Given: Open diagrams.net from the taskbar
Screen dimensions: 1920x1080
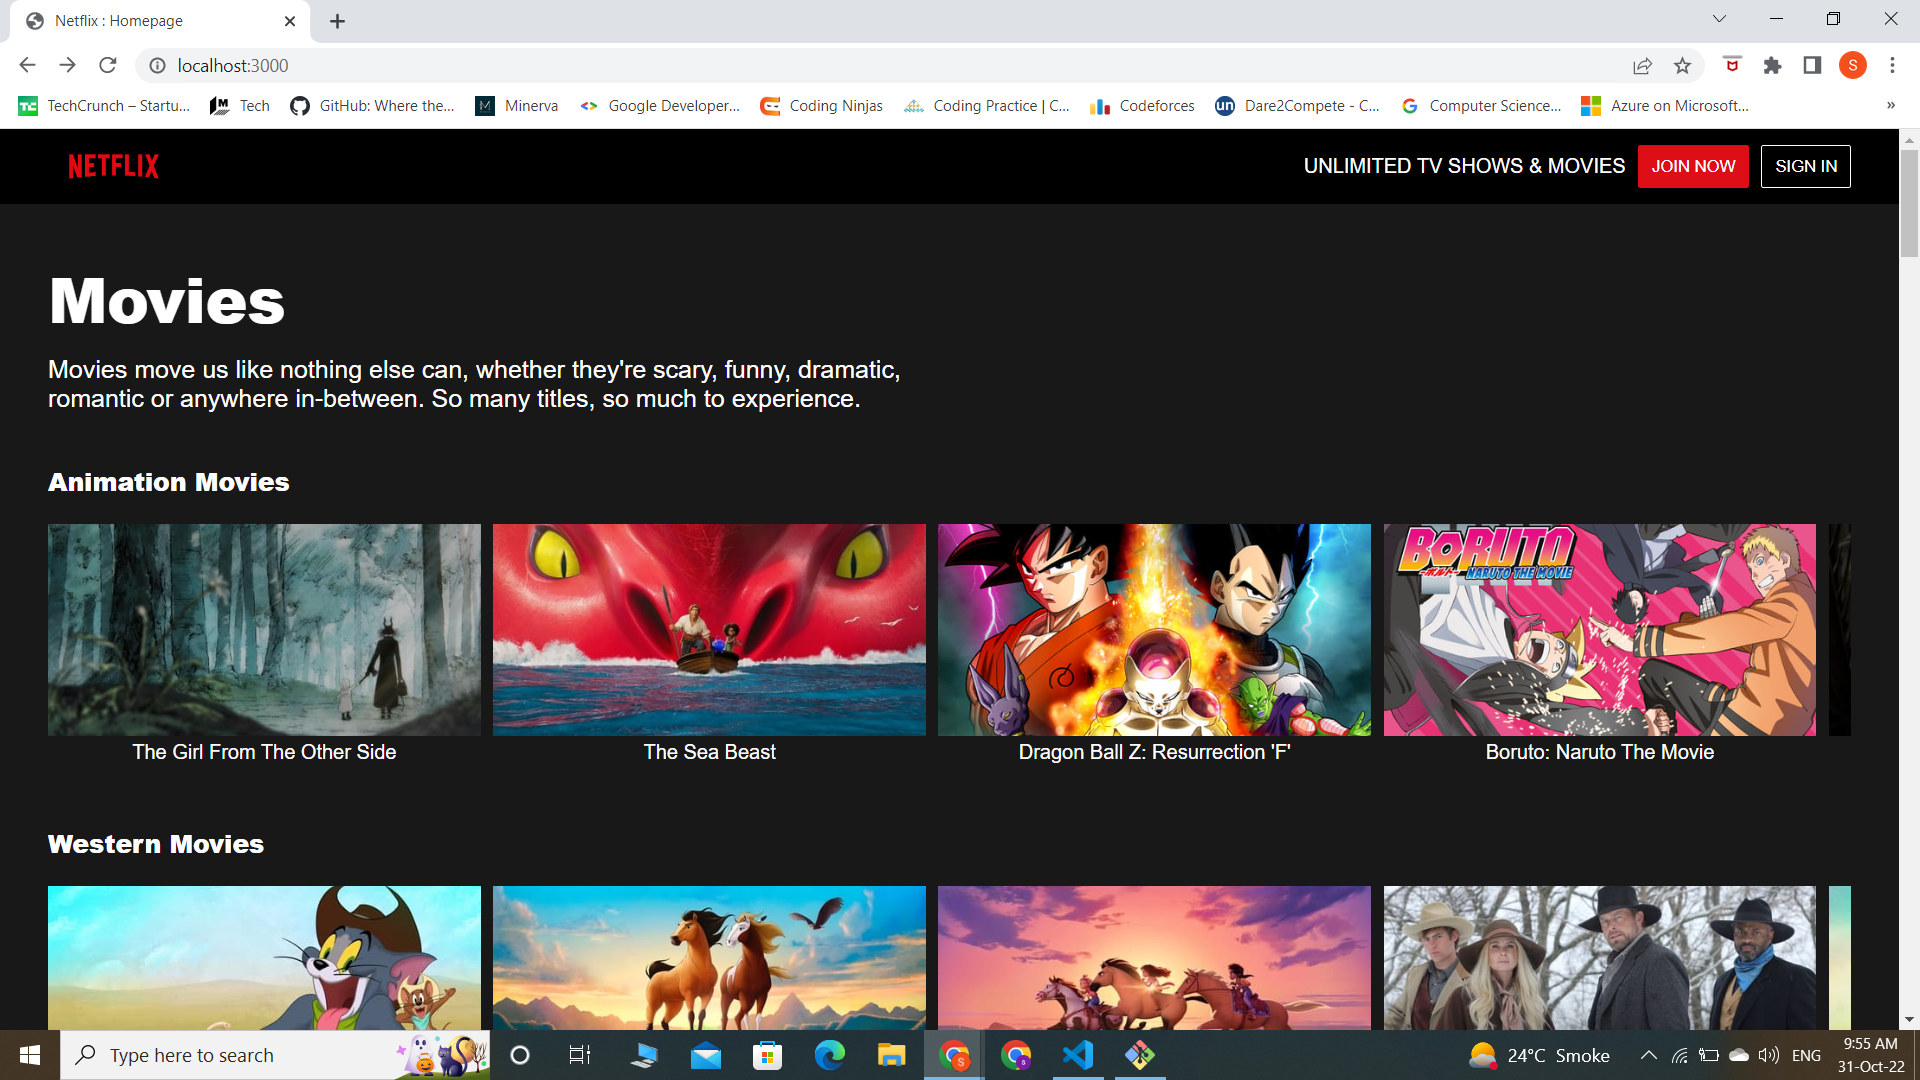Looking at the screenshot, I should coord(1139,1055).
